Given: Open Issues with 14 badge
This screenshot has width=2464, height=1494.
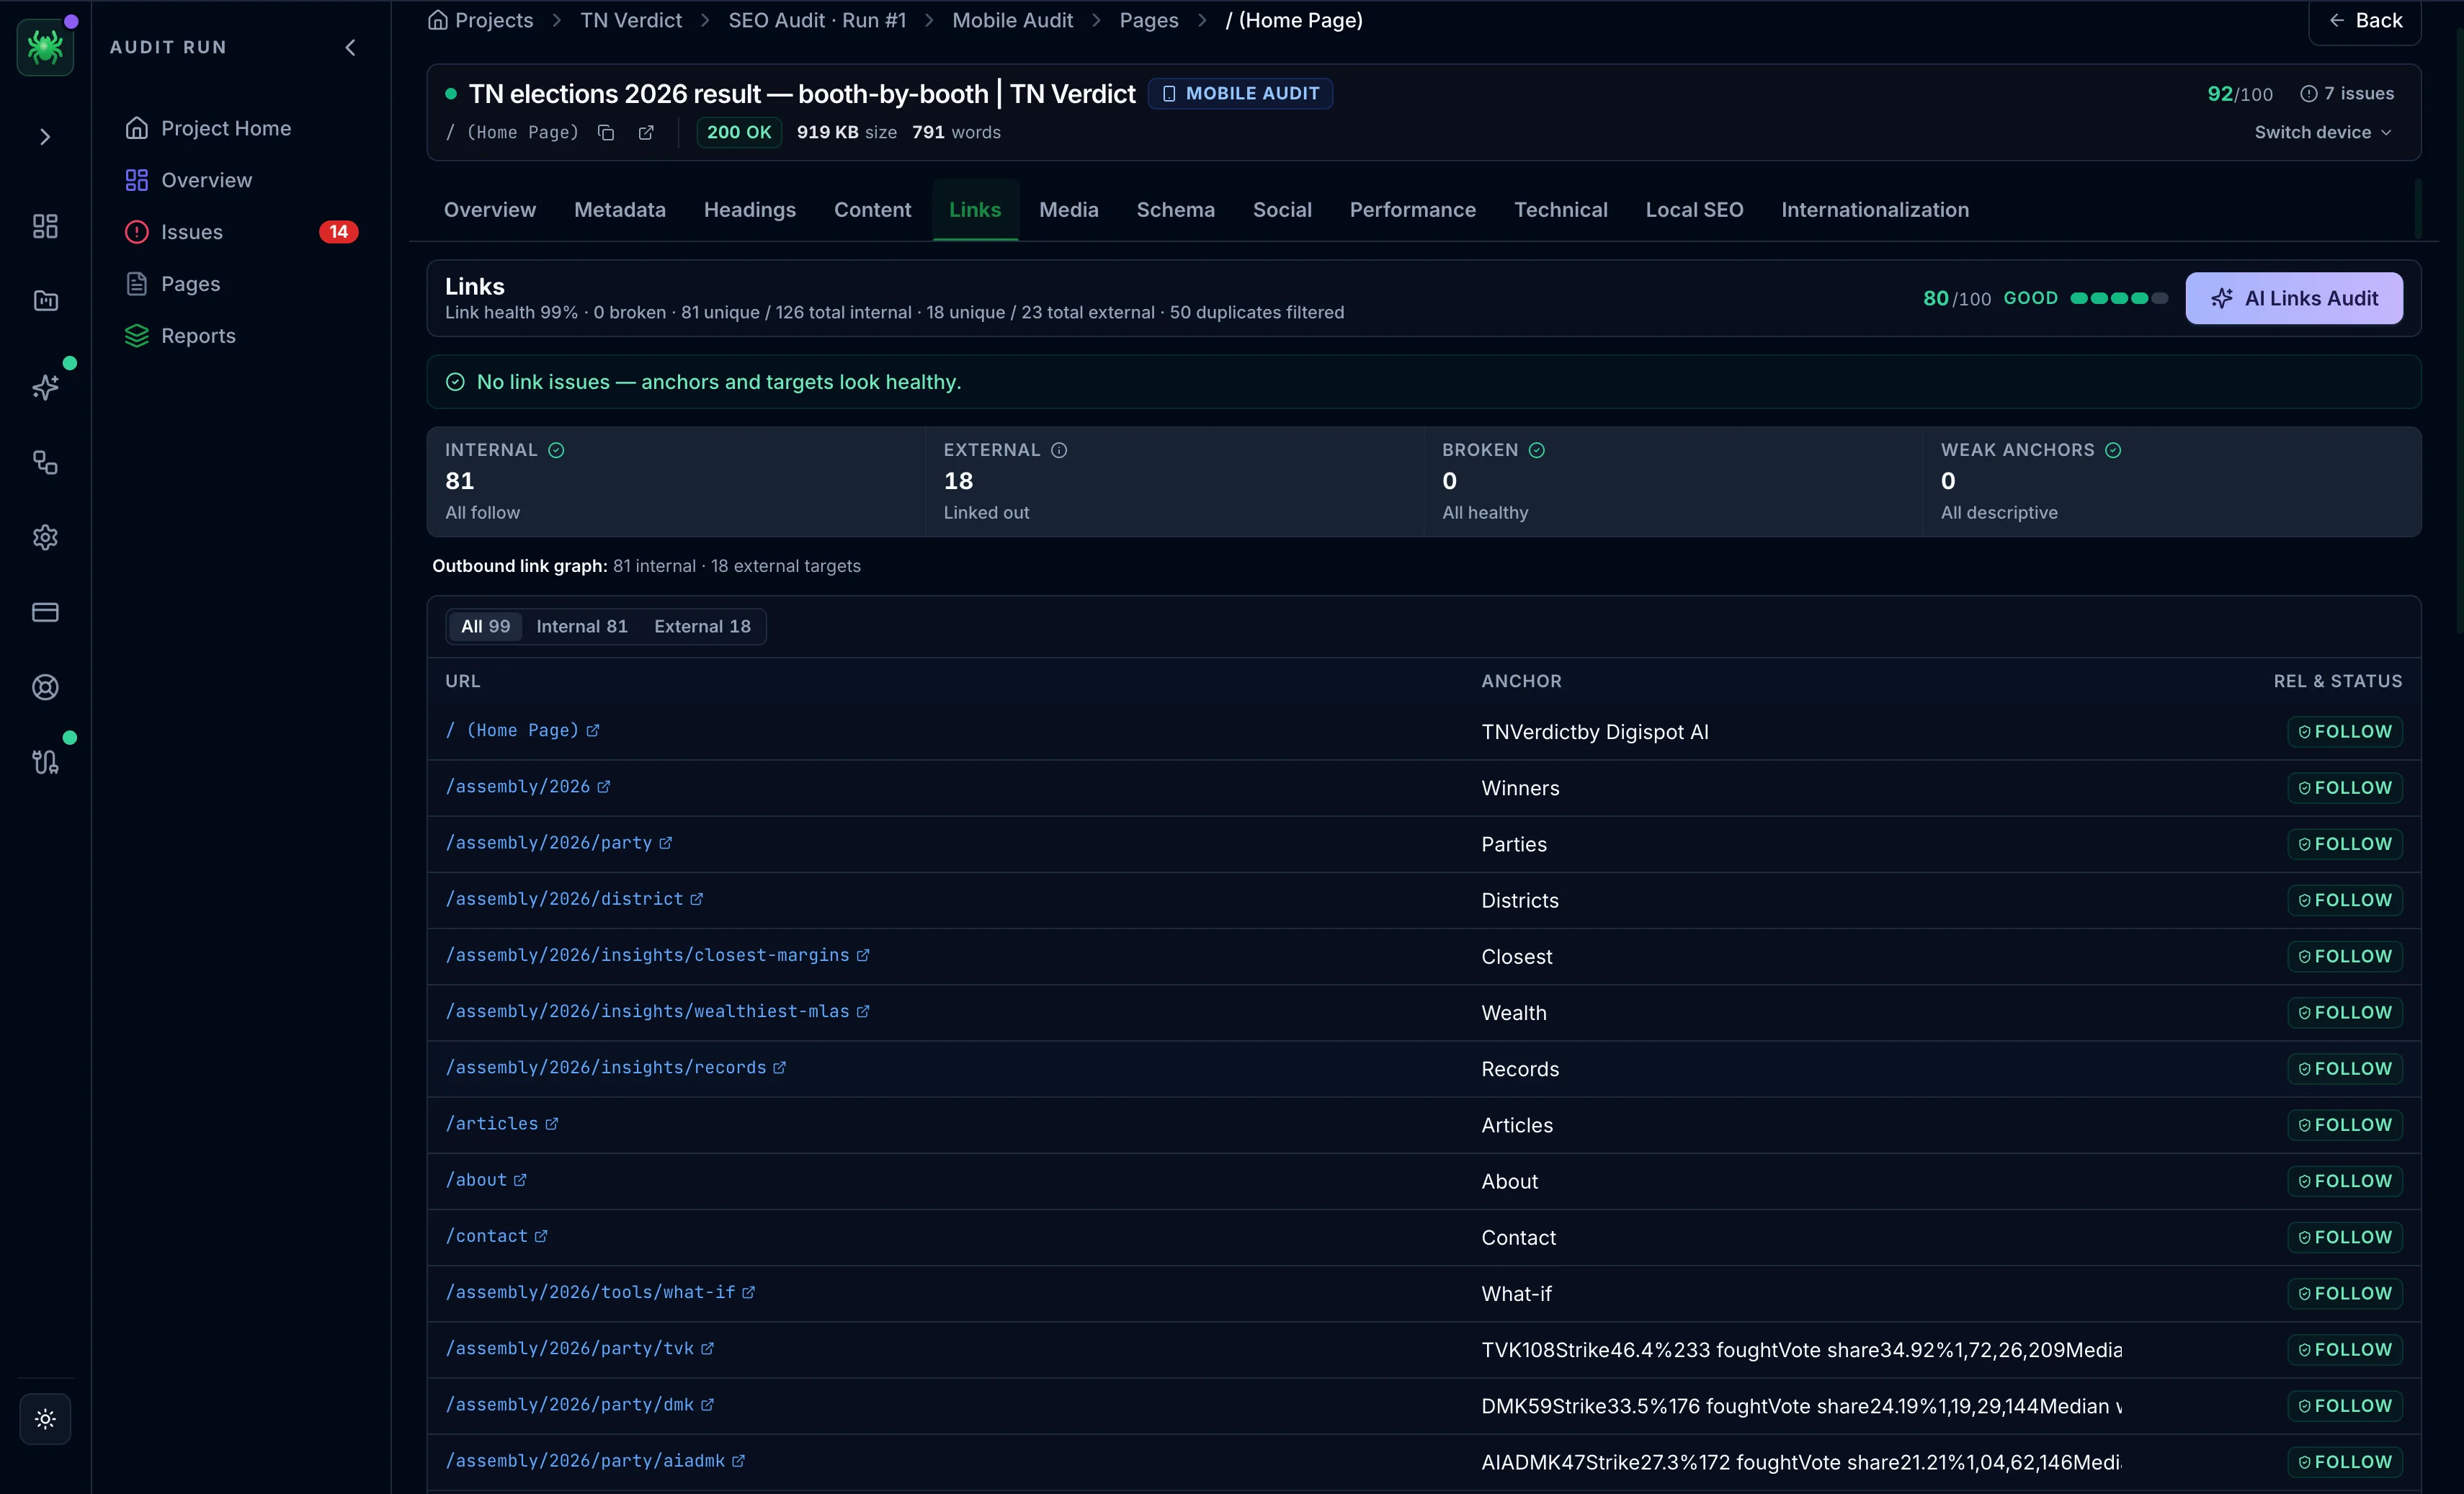Looking at the screenshot, I should [x=241, y=232].
